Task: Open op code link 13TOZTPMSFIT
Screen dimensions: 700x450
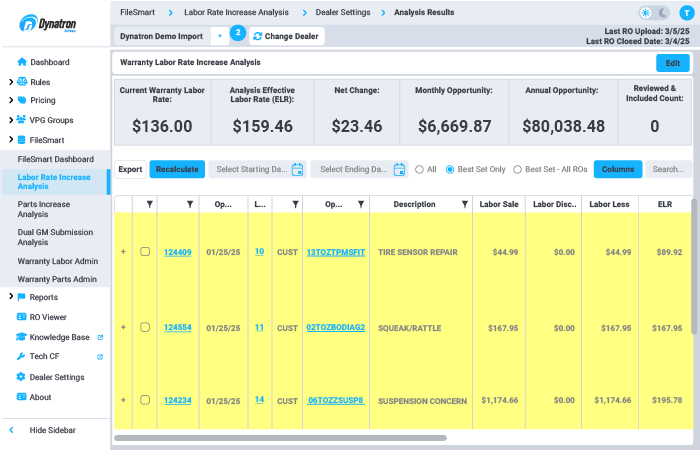Action: click(336, 252)
